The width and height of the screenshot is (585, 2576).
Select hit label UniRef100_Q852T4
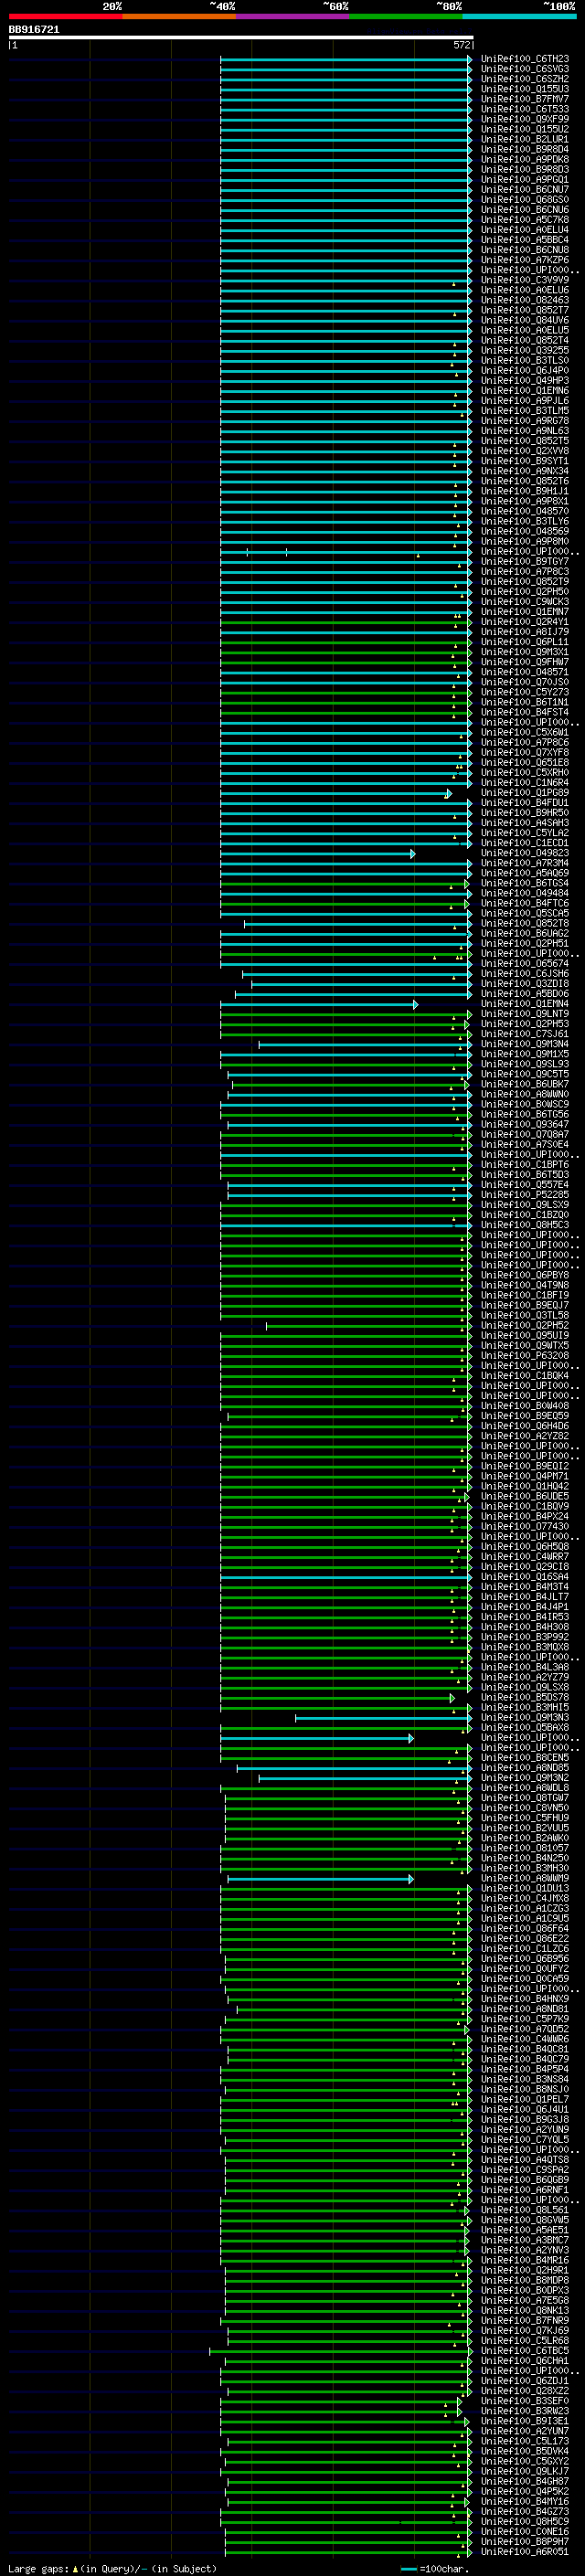(x=525, y=340)
